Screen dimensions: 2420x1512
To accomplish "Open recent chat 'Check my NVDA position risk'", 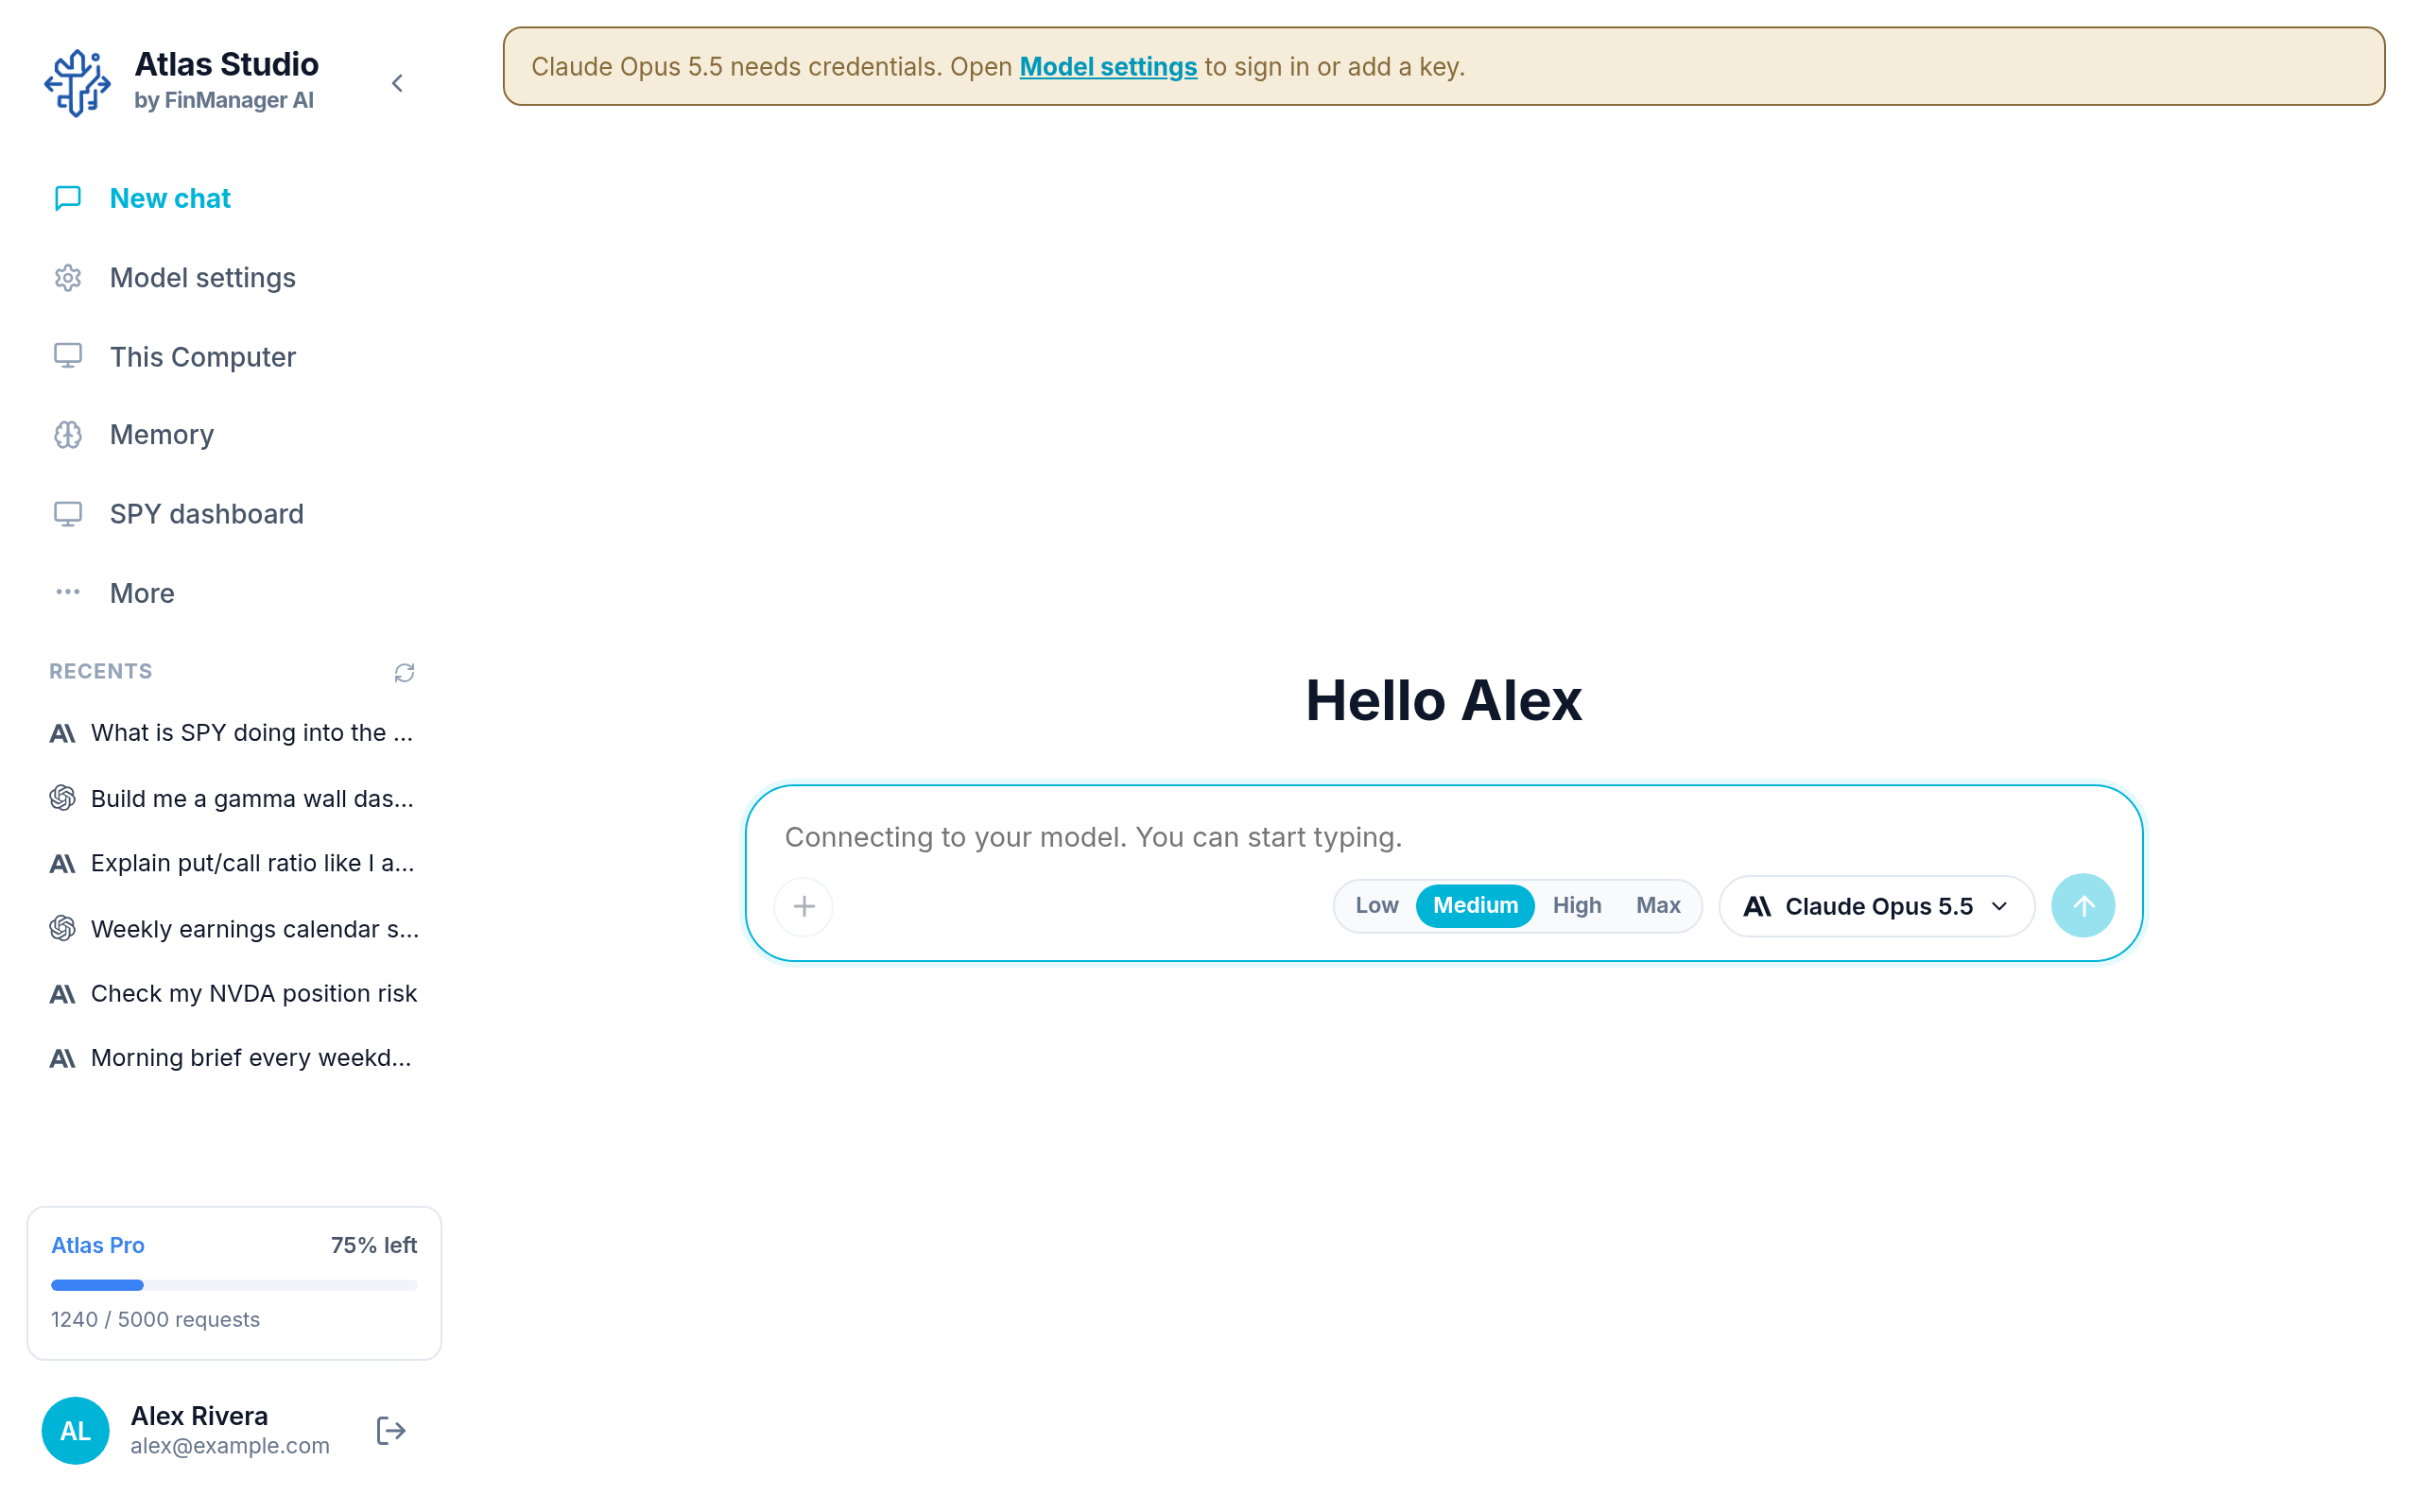I will 234,993.
